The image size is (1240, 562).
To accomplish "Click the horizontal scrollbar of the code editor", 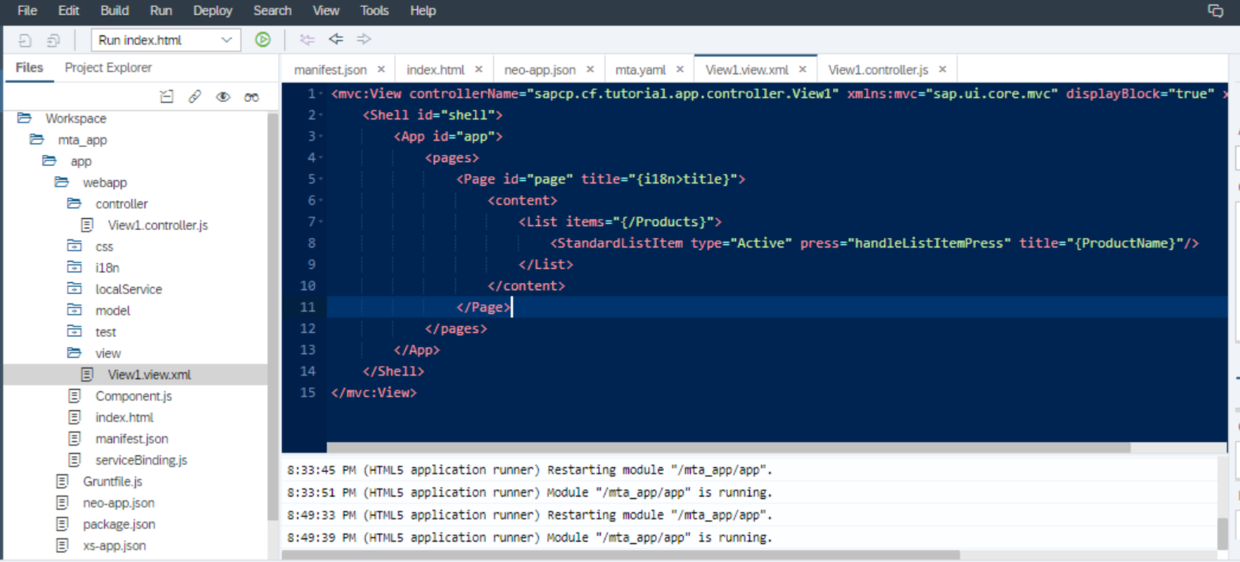I will pos(728,448).
